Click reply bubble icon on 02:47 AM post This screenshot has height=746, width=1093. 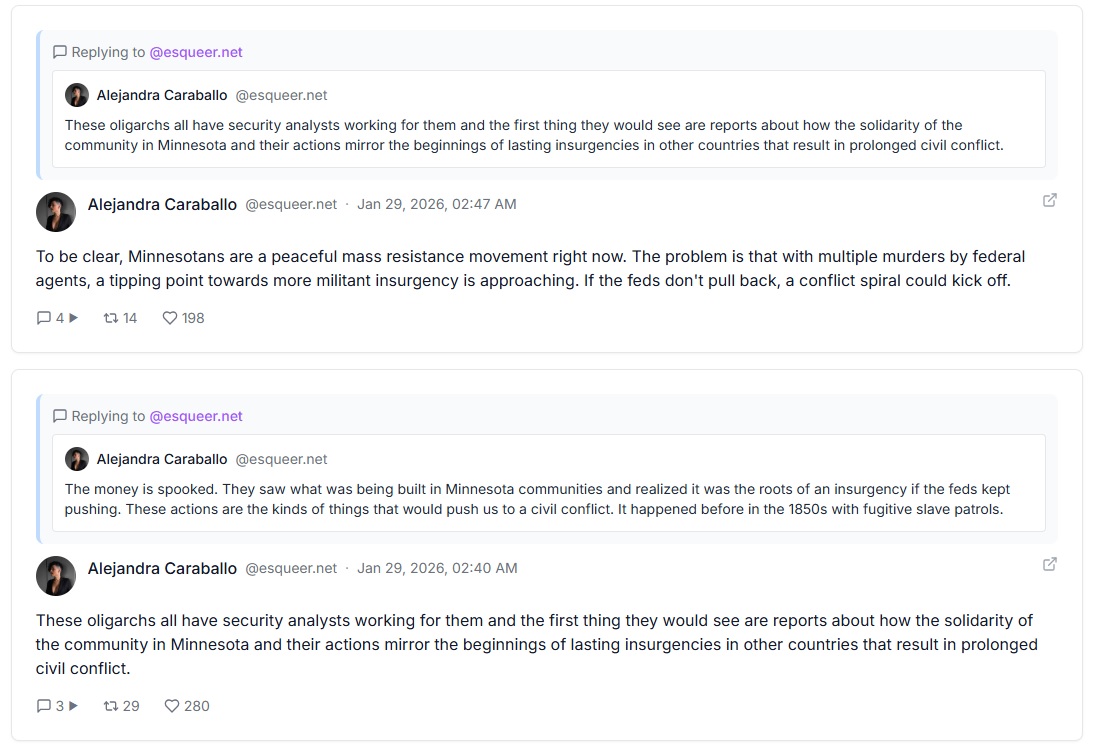(x=44, y=318)
